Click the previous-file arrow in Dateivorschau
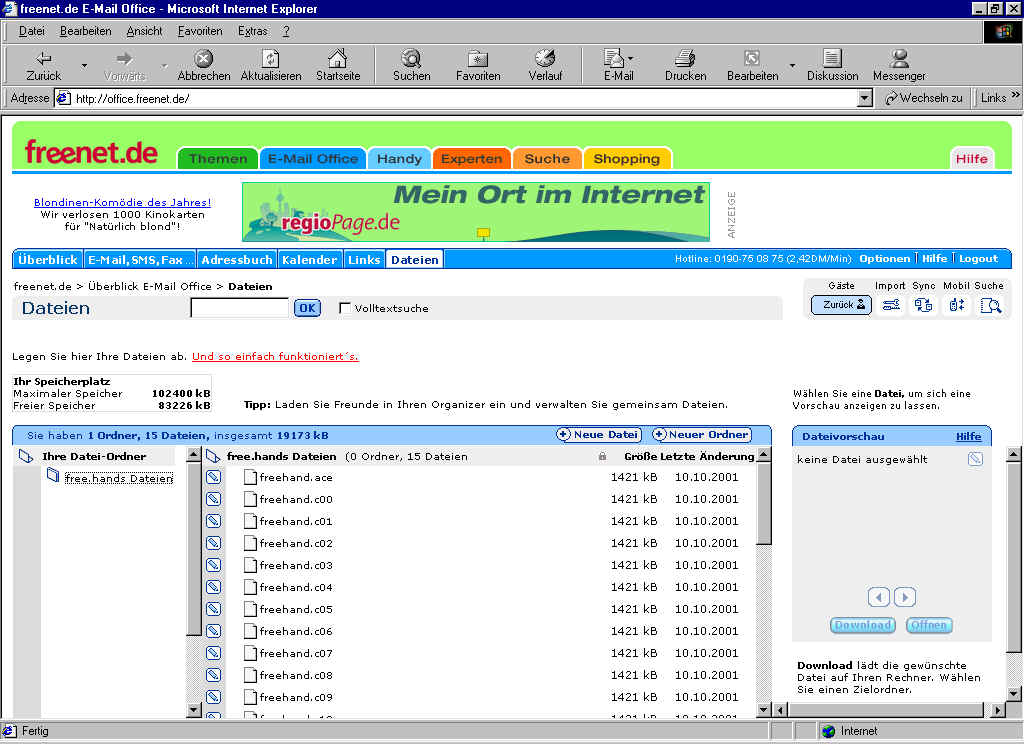 [x=879, y=597]
